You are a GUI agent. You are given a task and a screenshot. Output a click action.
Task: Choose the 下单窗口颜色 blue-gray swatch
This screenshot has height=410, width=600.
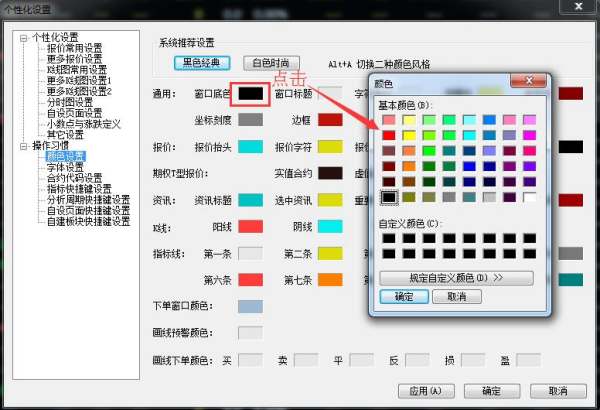click(x=251, y=306)
